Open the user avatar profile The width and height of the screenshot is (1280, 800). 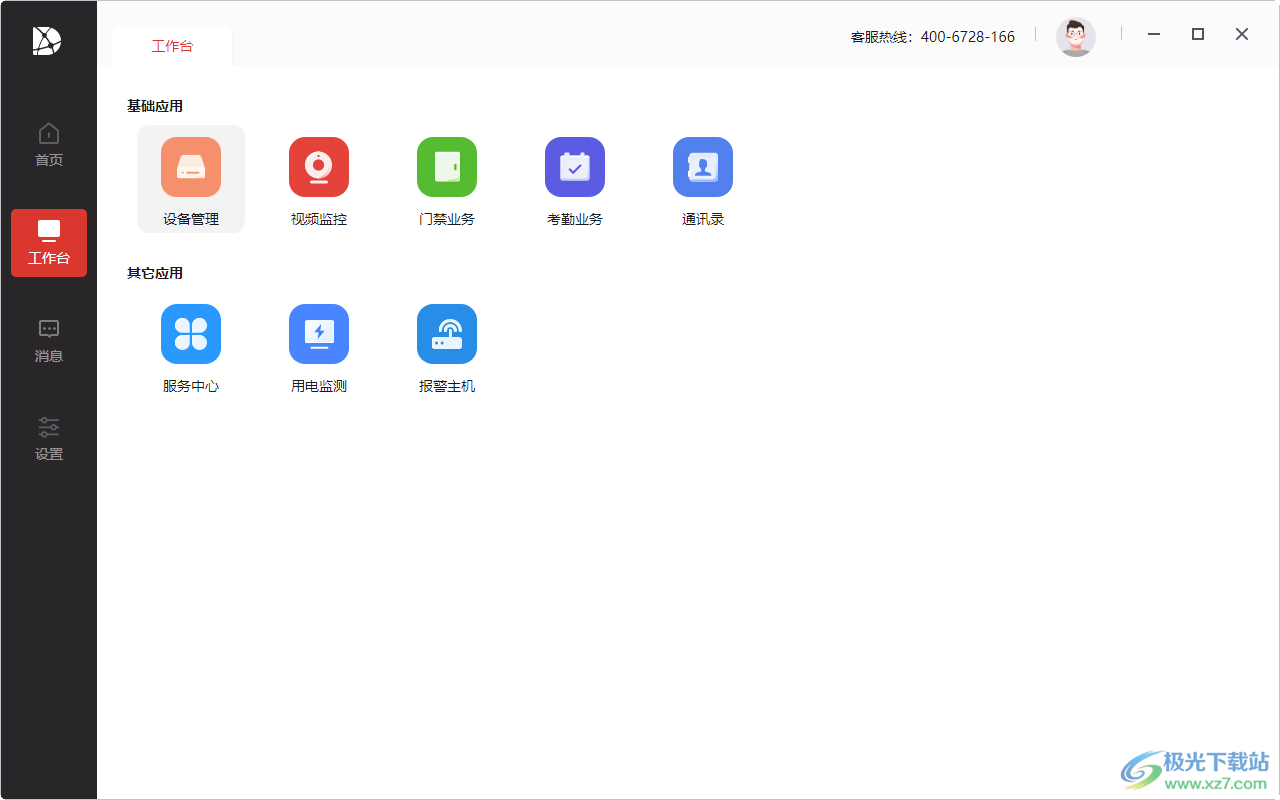(1076, 37)
